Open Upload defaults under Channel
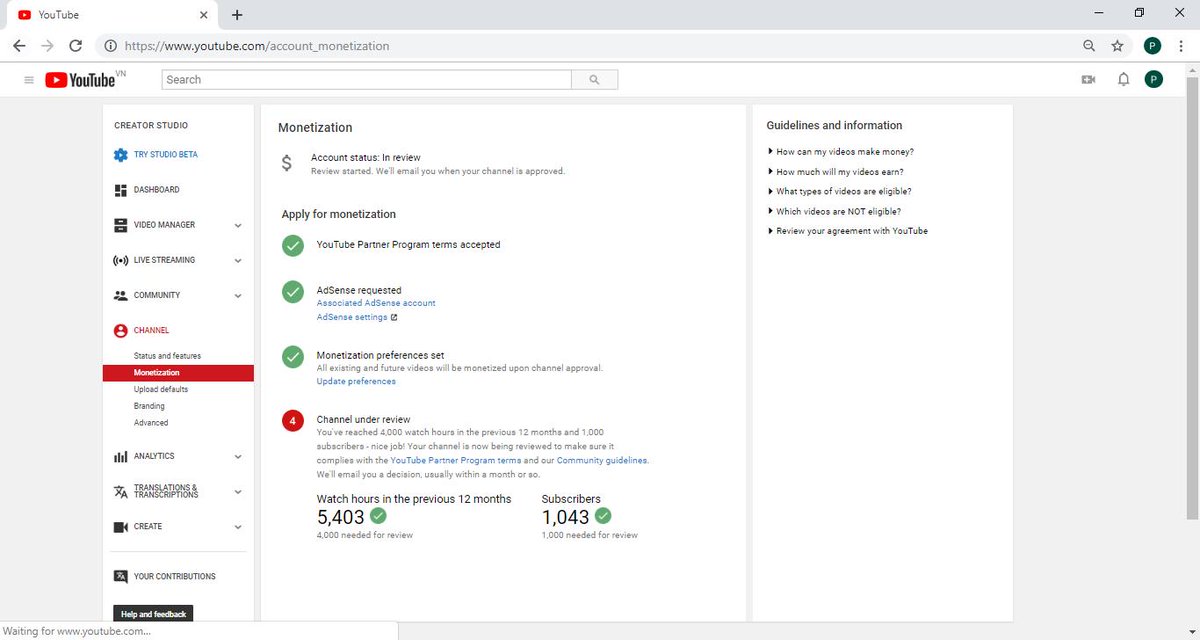This screenshot has height=640, width=1200. (x=161, y=389)
